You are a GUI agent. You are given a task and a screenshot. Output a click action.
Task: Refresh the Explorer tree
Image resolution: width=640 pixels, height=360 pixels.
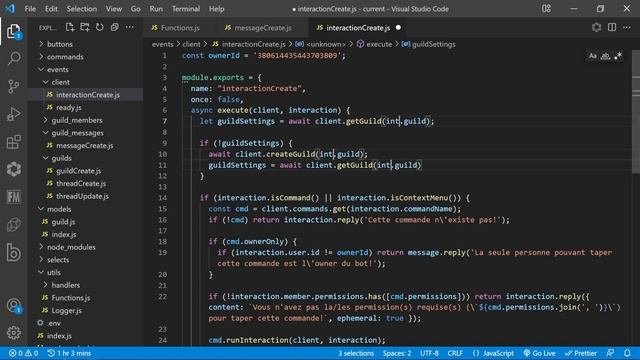(100, 27)
